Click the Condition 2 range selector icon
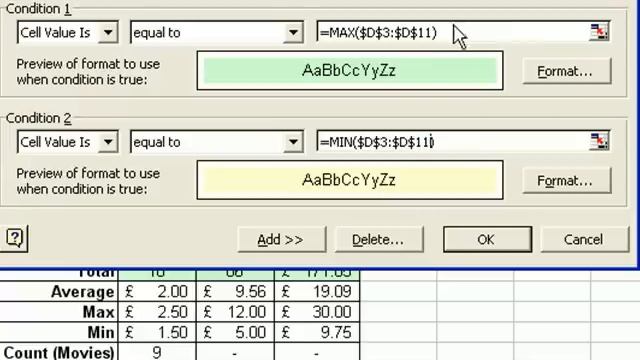Viewport: 640px width, 360px height. tap(599, 141)
